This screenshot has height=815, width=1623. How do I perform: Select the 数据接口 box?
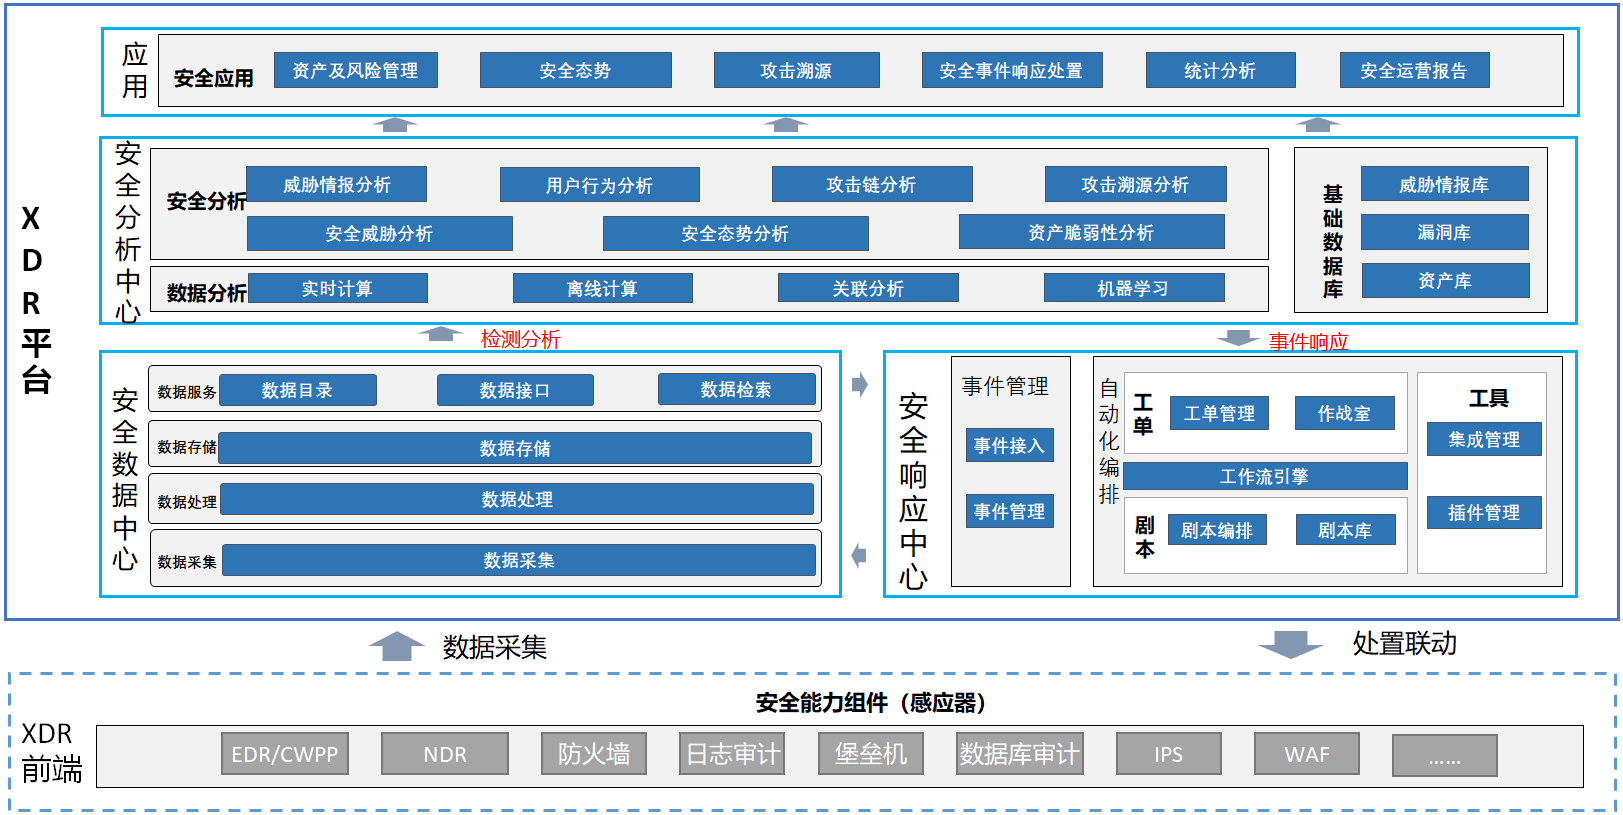pos(515,391)
